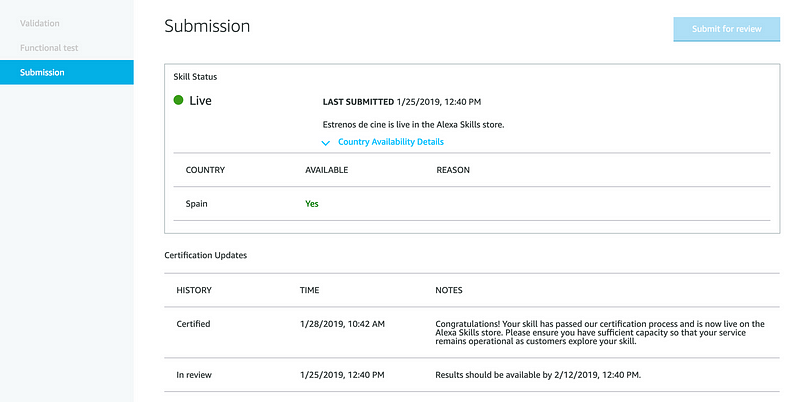Open the Validation sidebar item
800x402 pixels.
coord(40,22)
